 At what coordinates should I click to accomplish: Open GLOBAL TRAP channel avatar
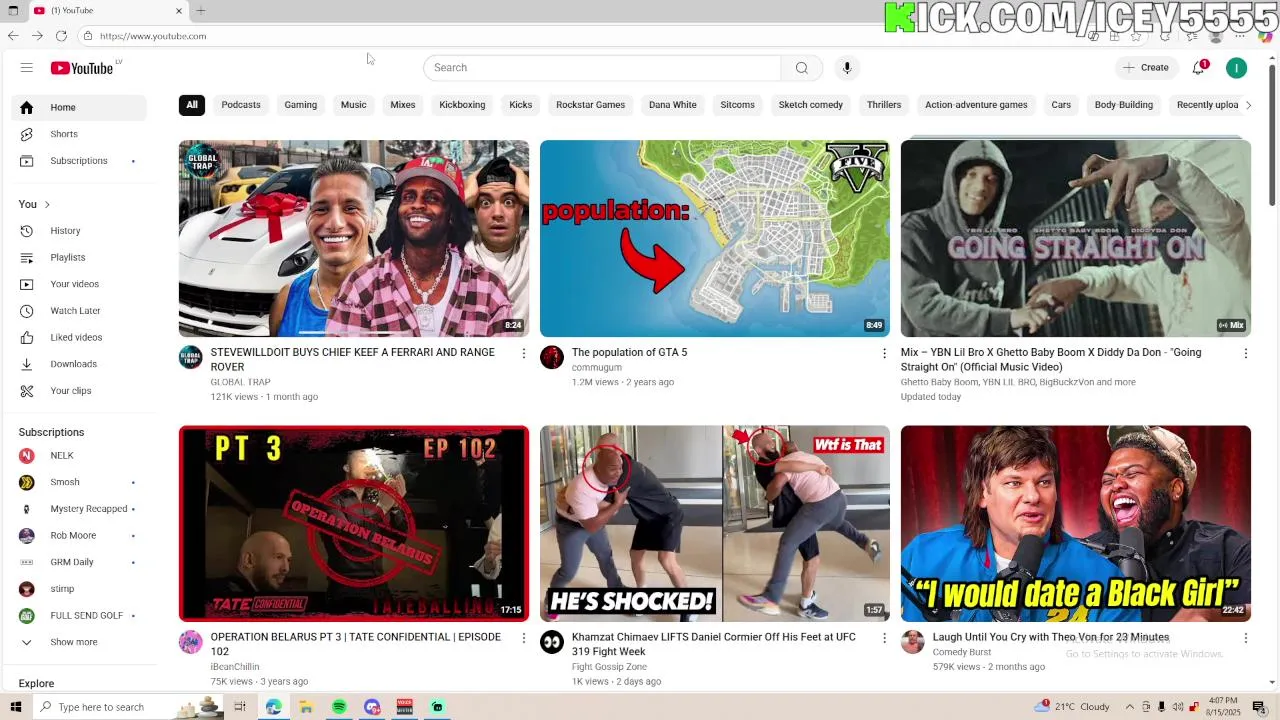pyautogui.click(x=190, y=358)
